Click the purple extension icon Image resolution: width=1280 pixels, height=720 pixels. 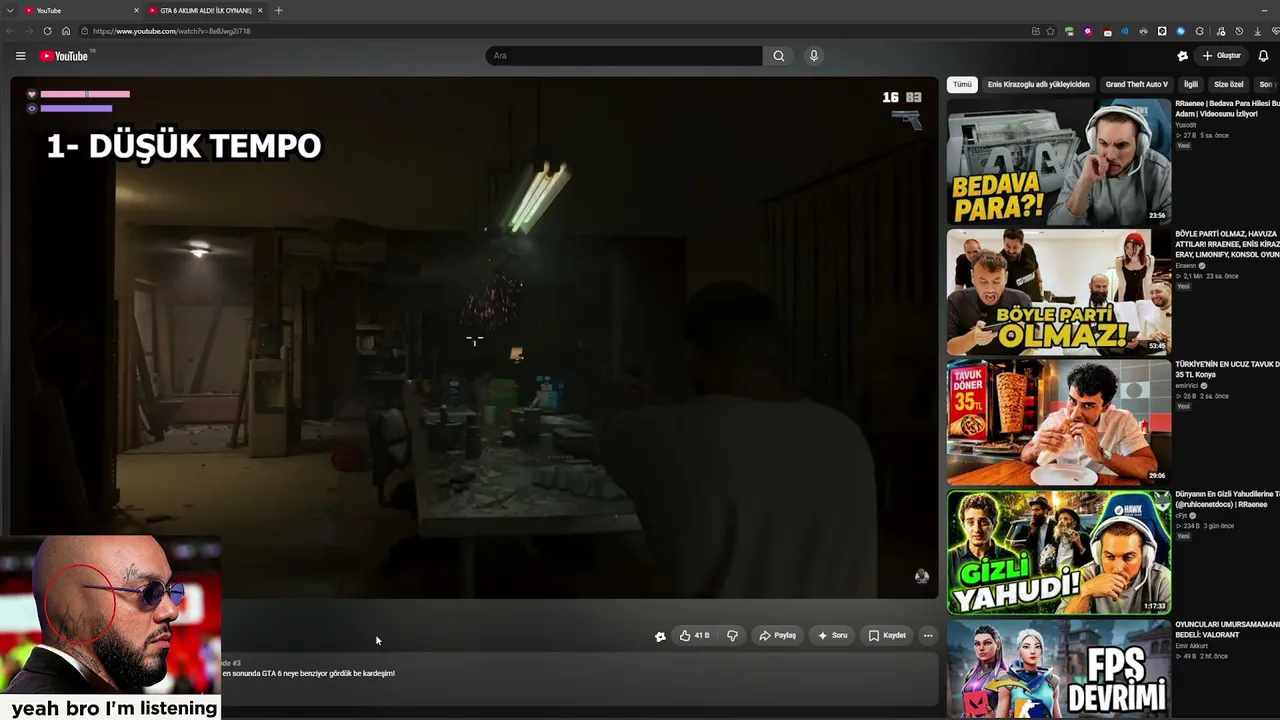click(x=1088, y=31)
